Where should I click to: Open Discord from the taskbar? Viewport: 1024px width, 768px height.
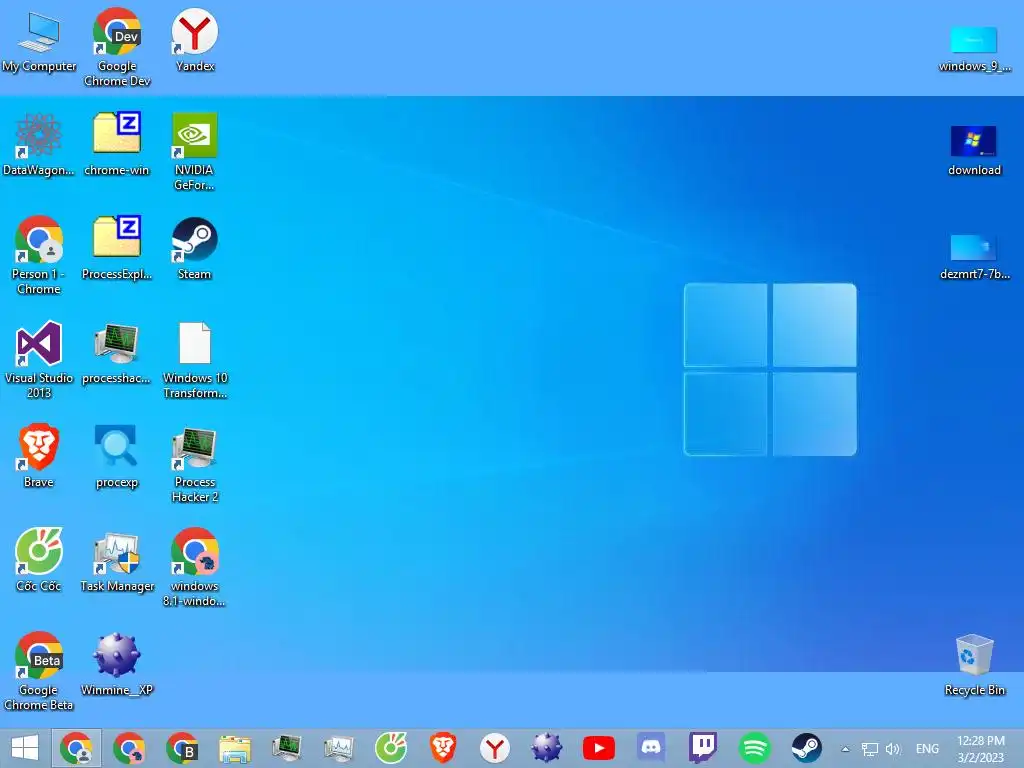650,748
